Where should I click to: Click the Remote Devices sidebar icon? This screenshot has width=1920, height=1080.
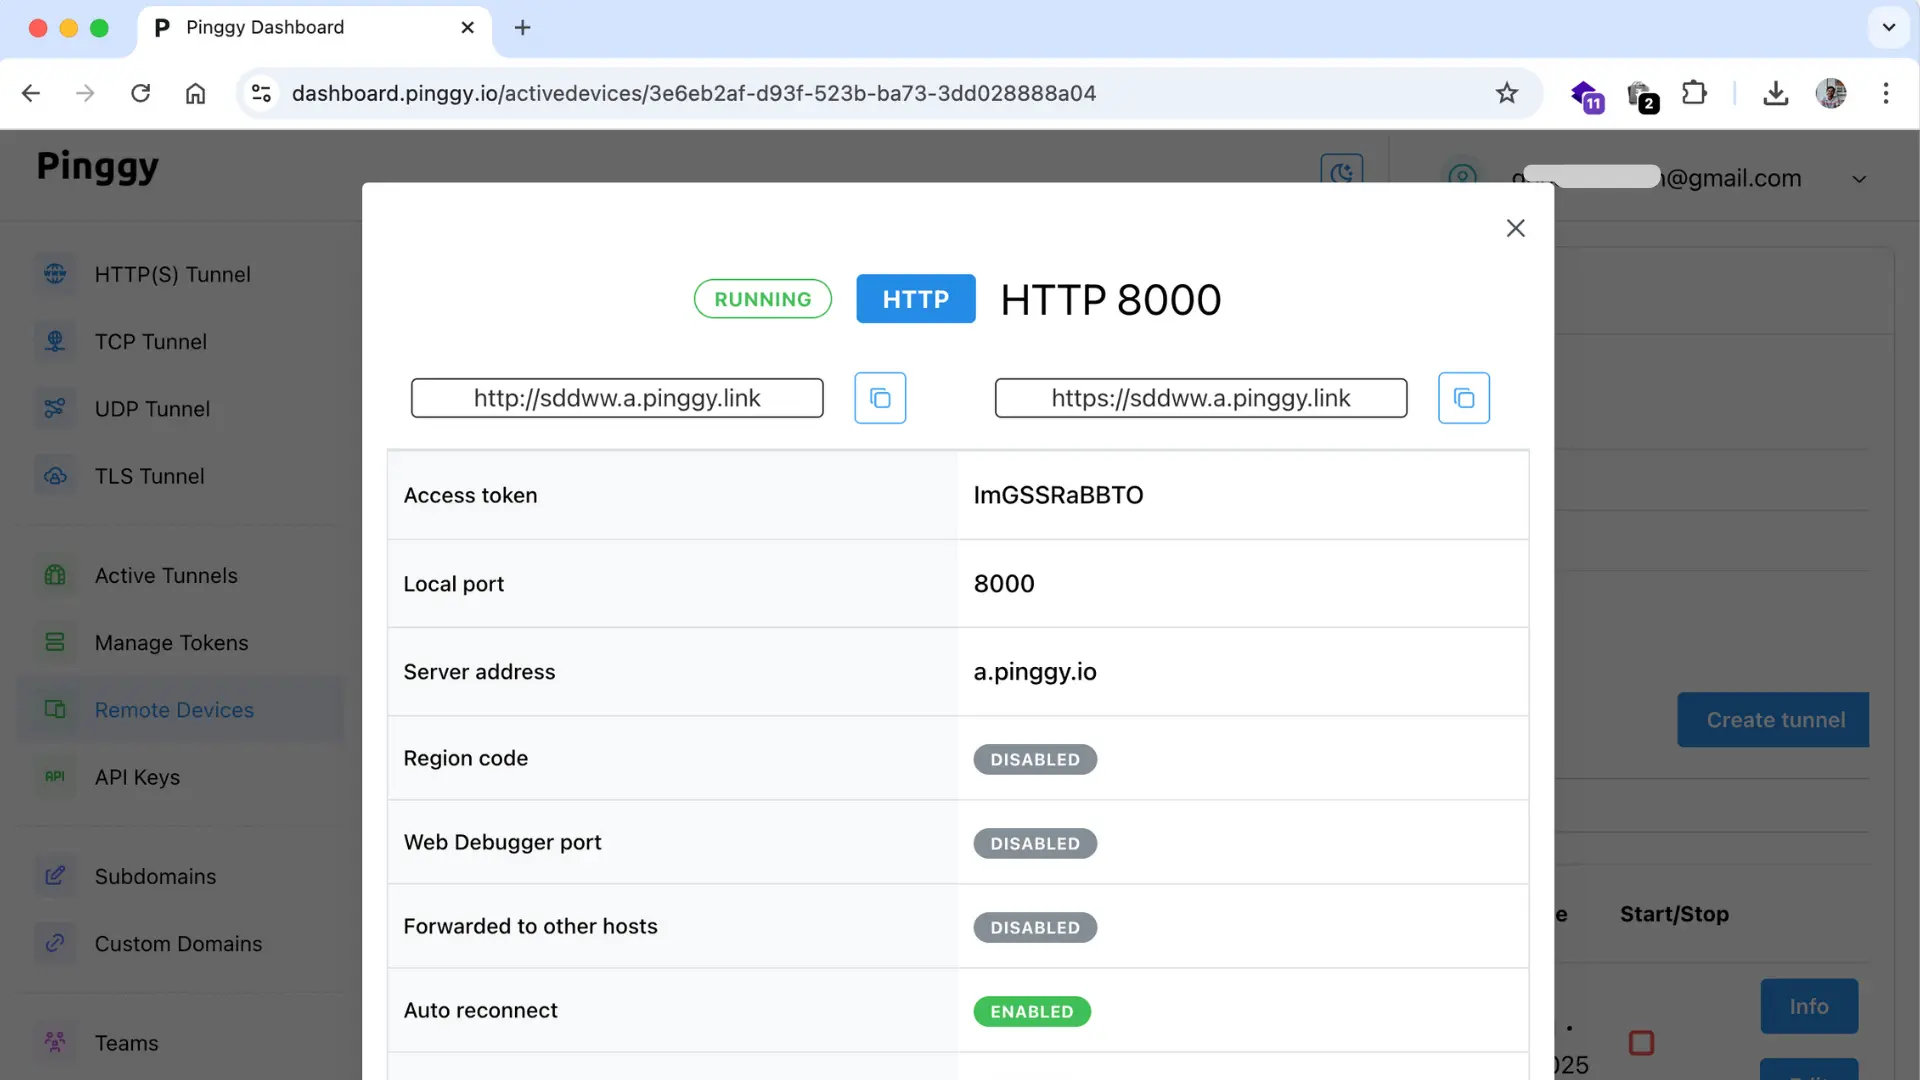point(53,711)
